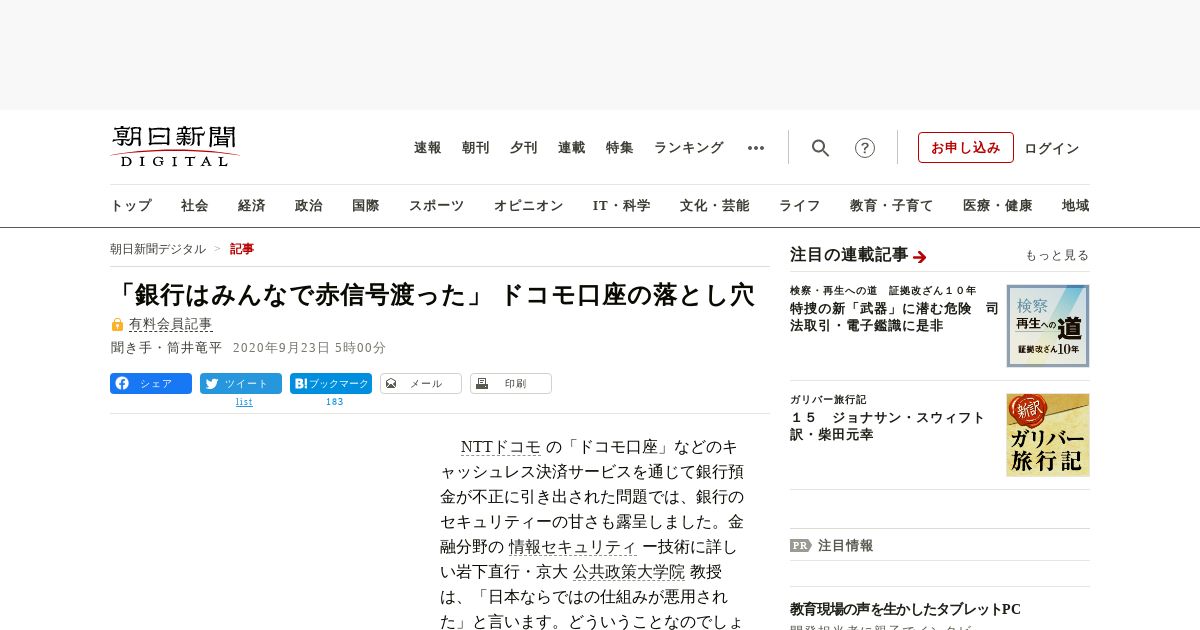Go to 社会 section tab
Screen dimensions: 1200x630
[195, 206]
